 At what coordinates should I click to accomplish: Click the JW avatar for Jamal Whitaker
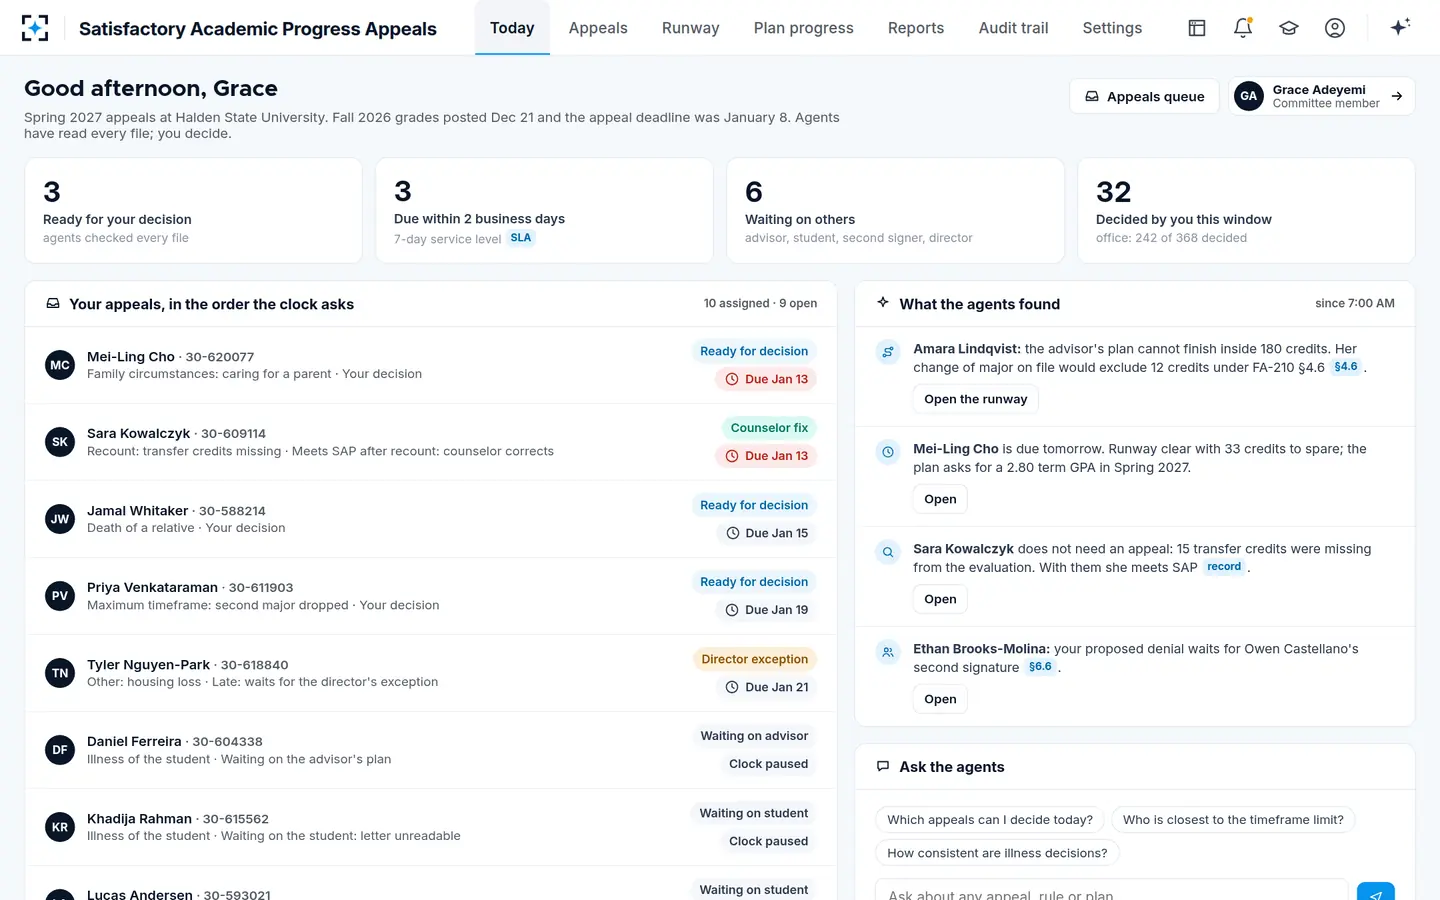pos(60,519)
